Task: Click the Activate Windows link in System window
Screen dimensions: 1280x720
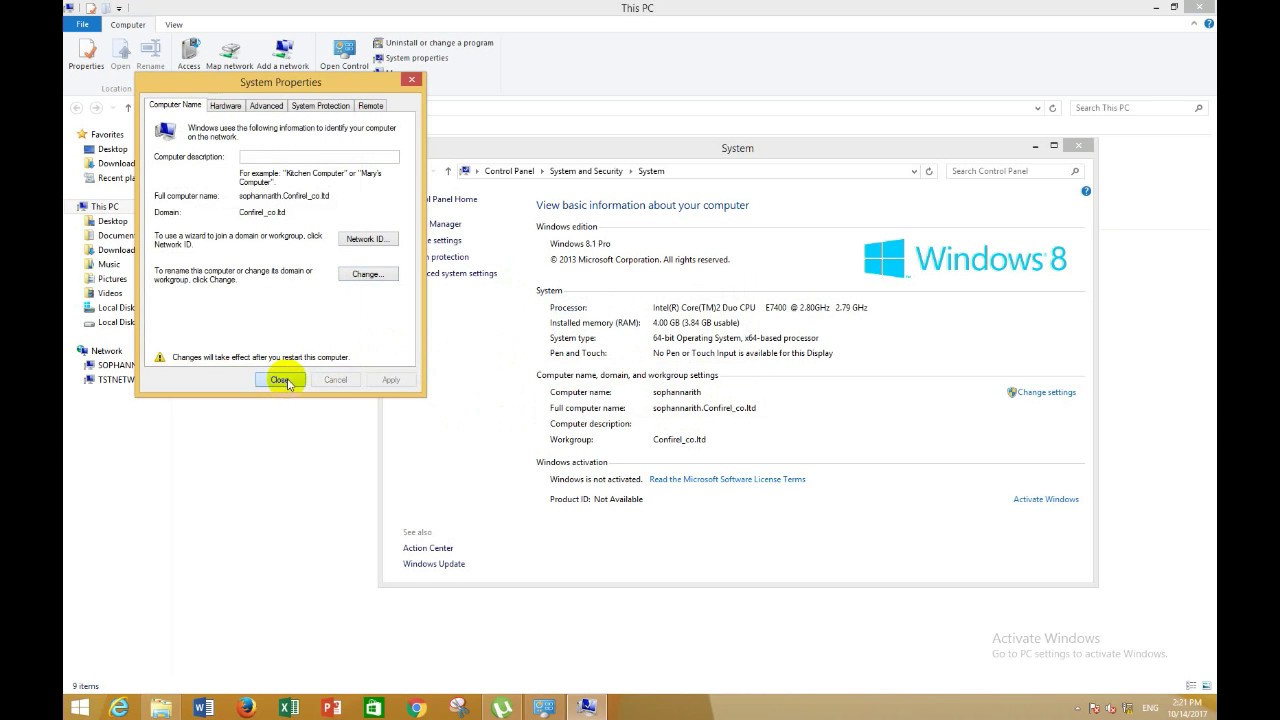Action: (x=1046, y=499)
